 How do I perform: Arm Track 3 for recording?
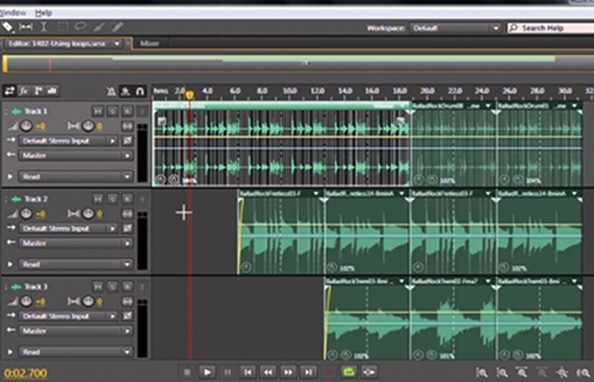[127, 286]
